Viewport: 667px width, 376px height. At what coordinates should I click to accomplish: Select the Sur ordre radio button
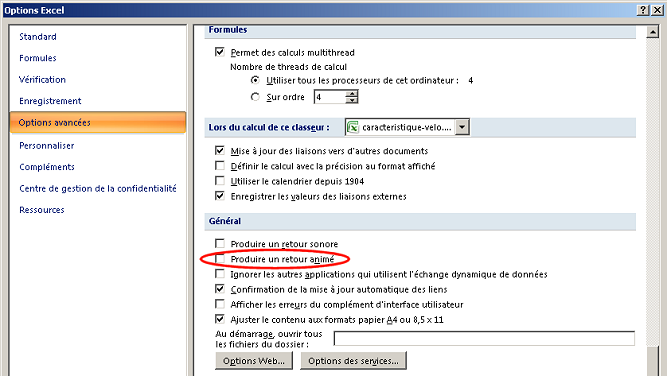pos(255,97)
